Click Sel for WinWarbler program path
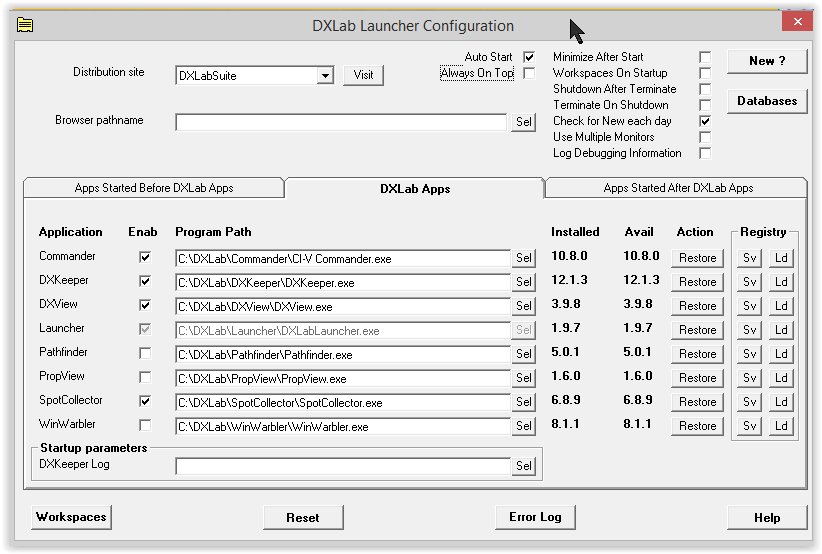The image size is (822, 554). pos(523,426)
